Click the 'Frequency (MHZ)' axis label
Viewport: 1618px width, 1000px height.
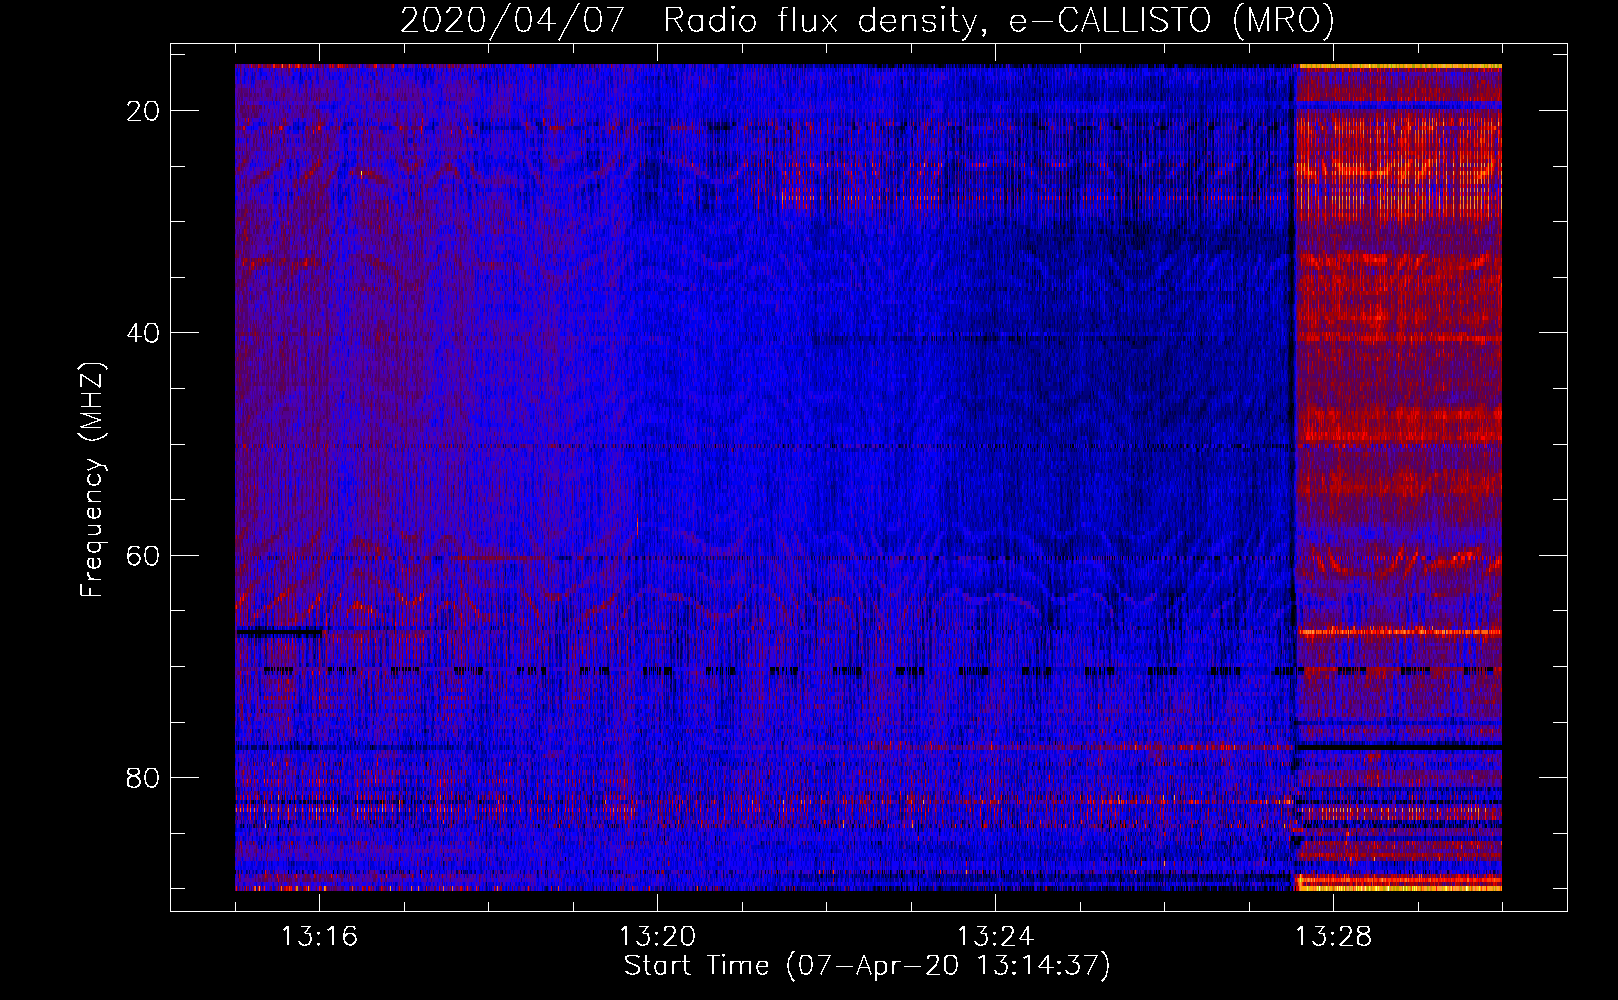pos(92,480)
